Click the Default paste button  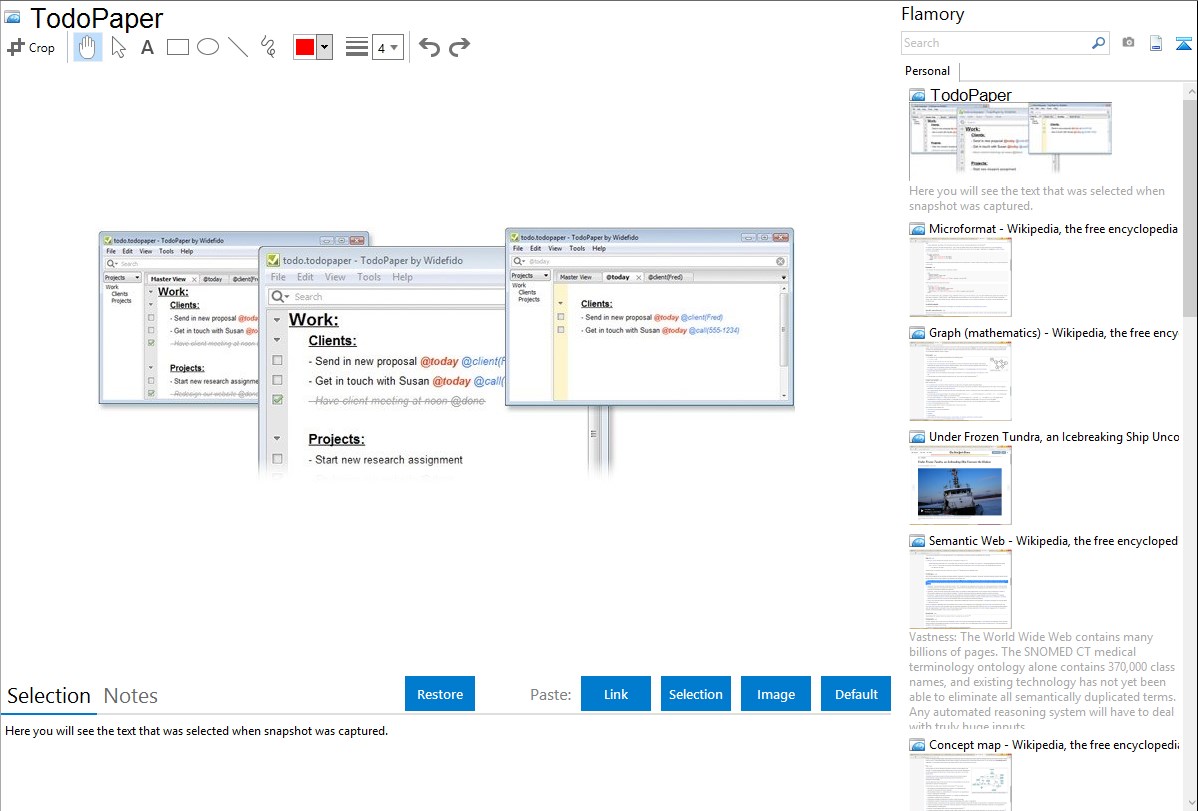pyautogui.click(x=856, y=694)
